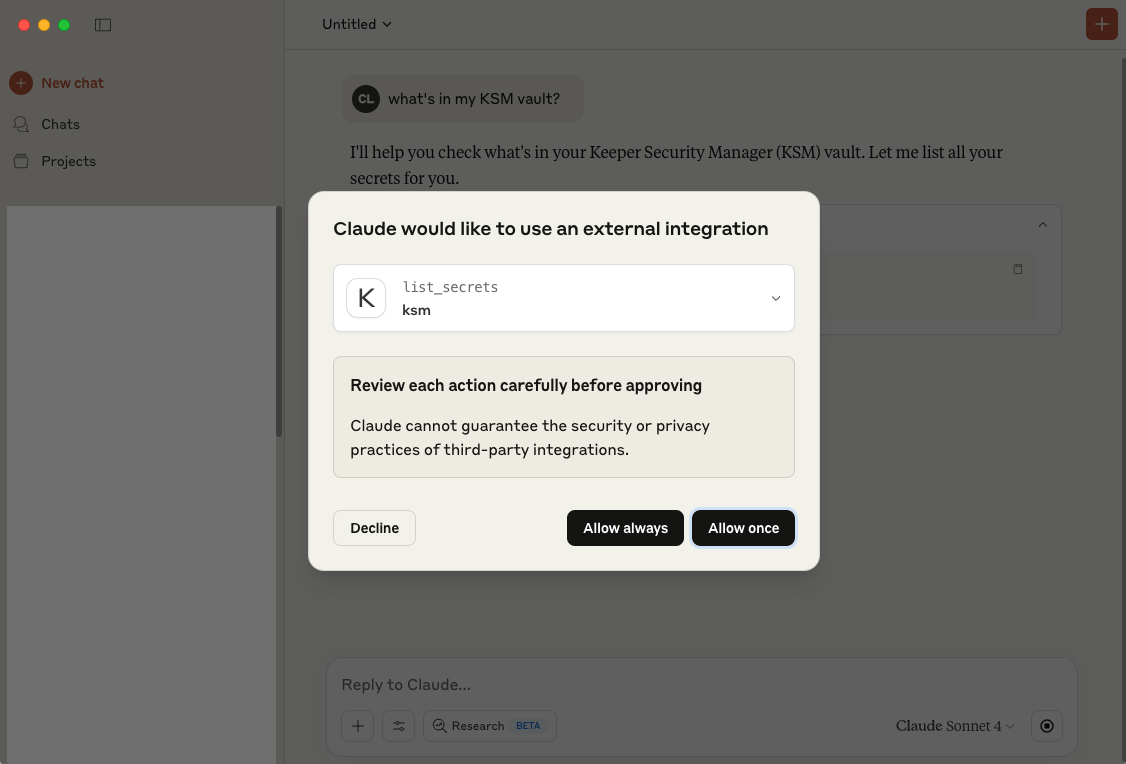The width and height of the screenshot is (1126, 764).
Task: Collapse the tool call panel chevron
Action: 1043,225
